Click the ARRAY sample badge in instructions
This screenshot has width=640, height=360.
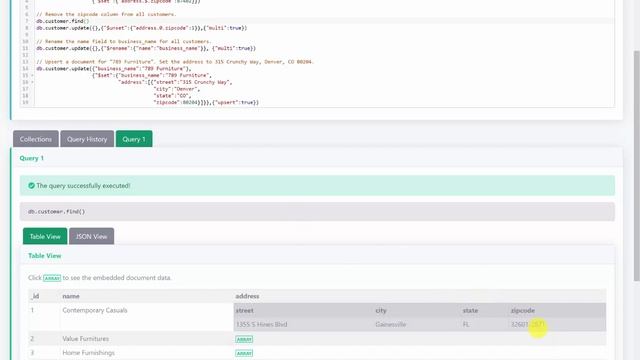click(x=52, y=278)
